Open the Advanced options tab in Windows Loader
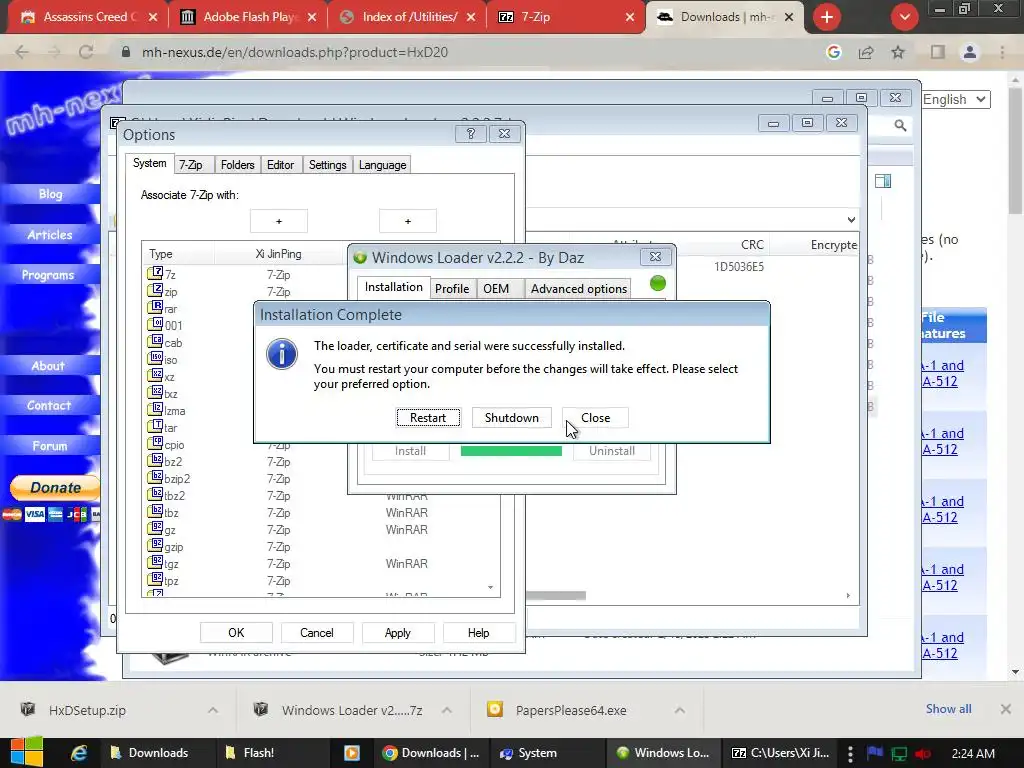The image size is (1024, 768). pyautogui.click(x=579, y=289)
